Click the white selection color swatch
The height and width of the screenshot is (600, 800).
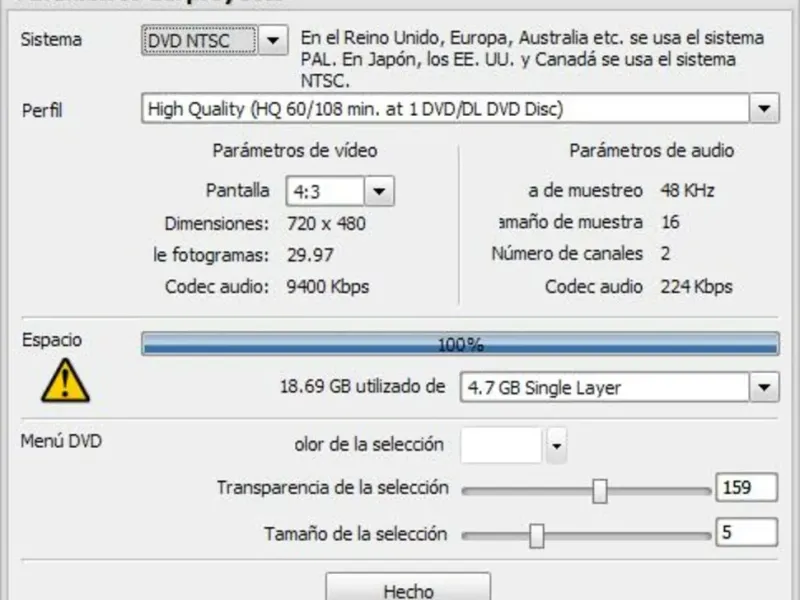(x=501, y=445)
